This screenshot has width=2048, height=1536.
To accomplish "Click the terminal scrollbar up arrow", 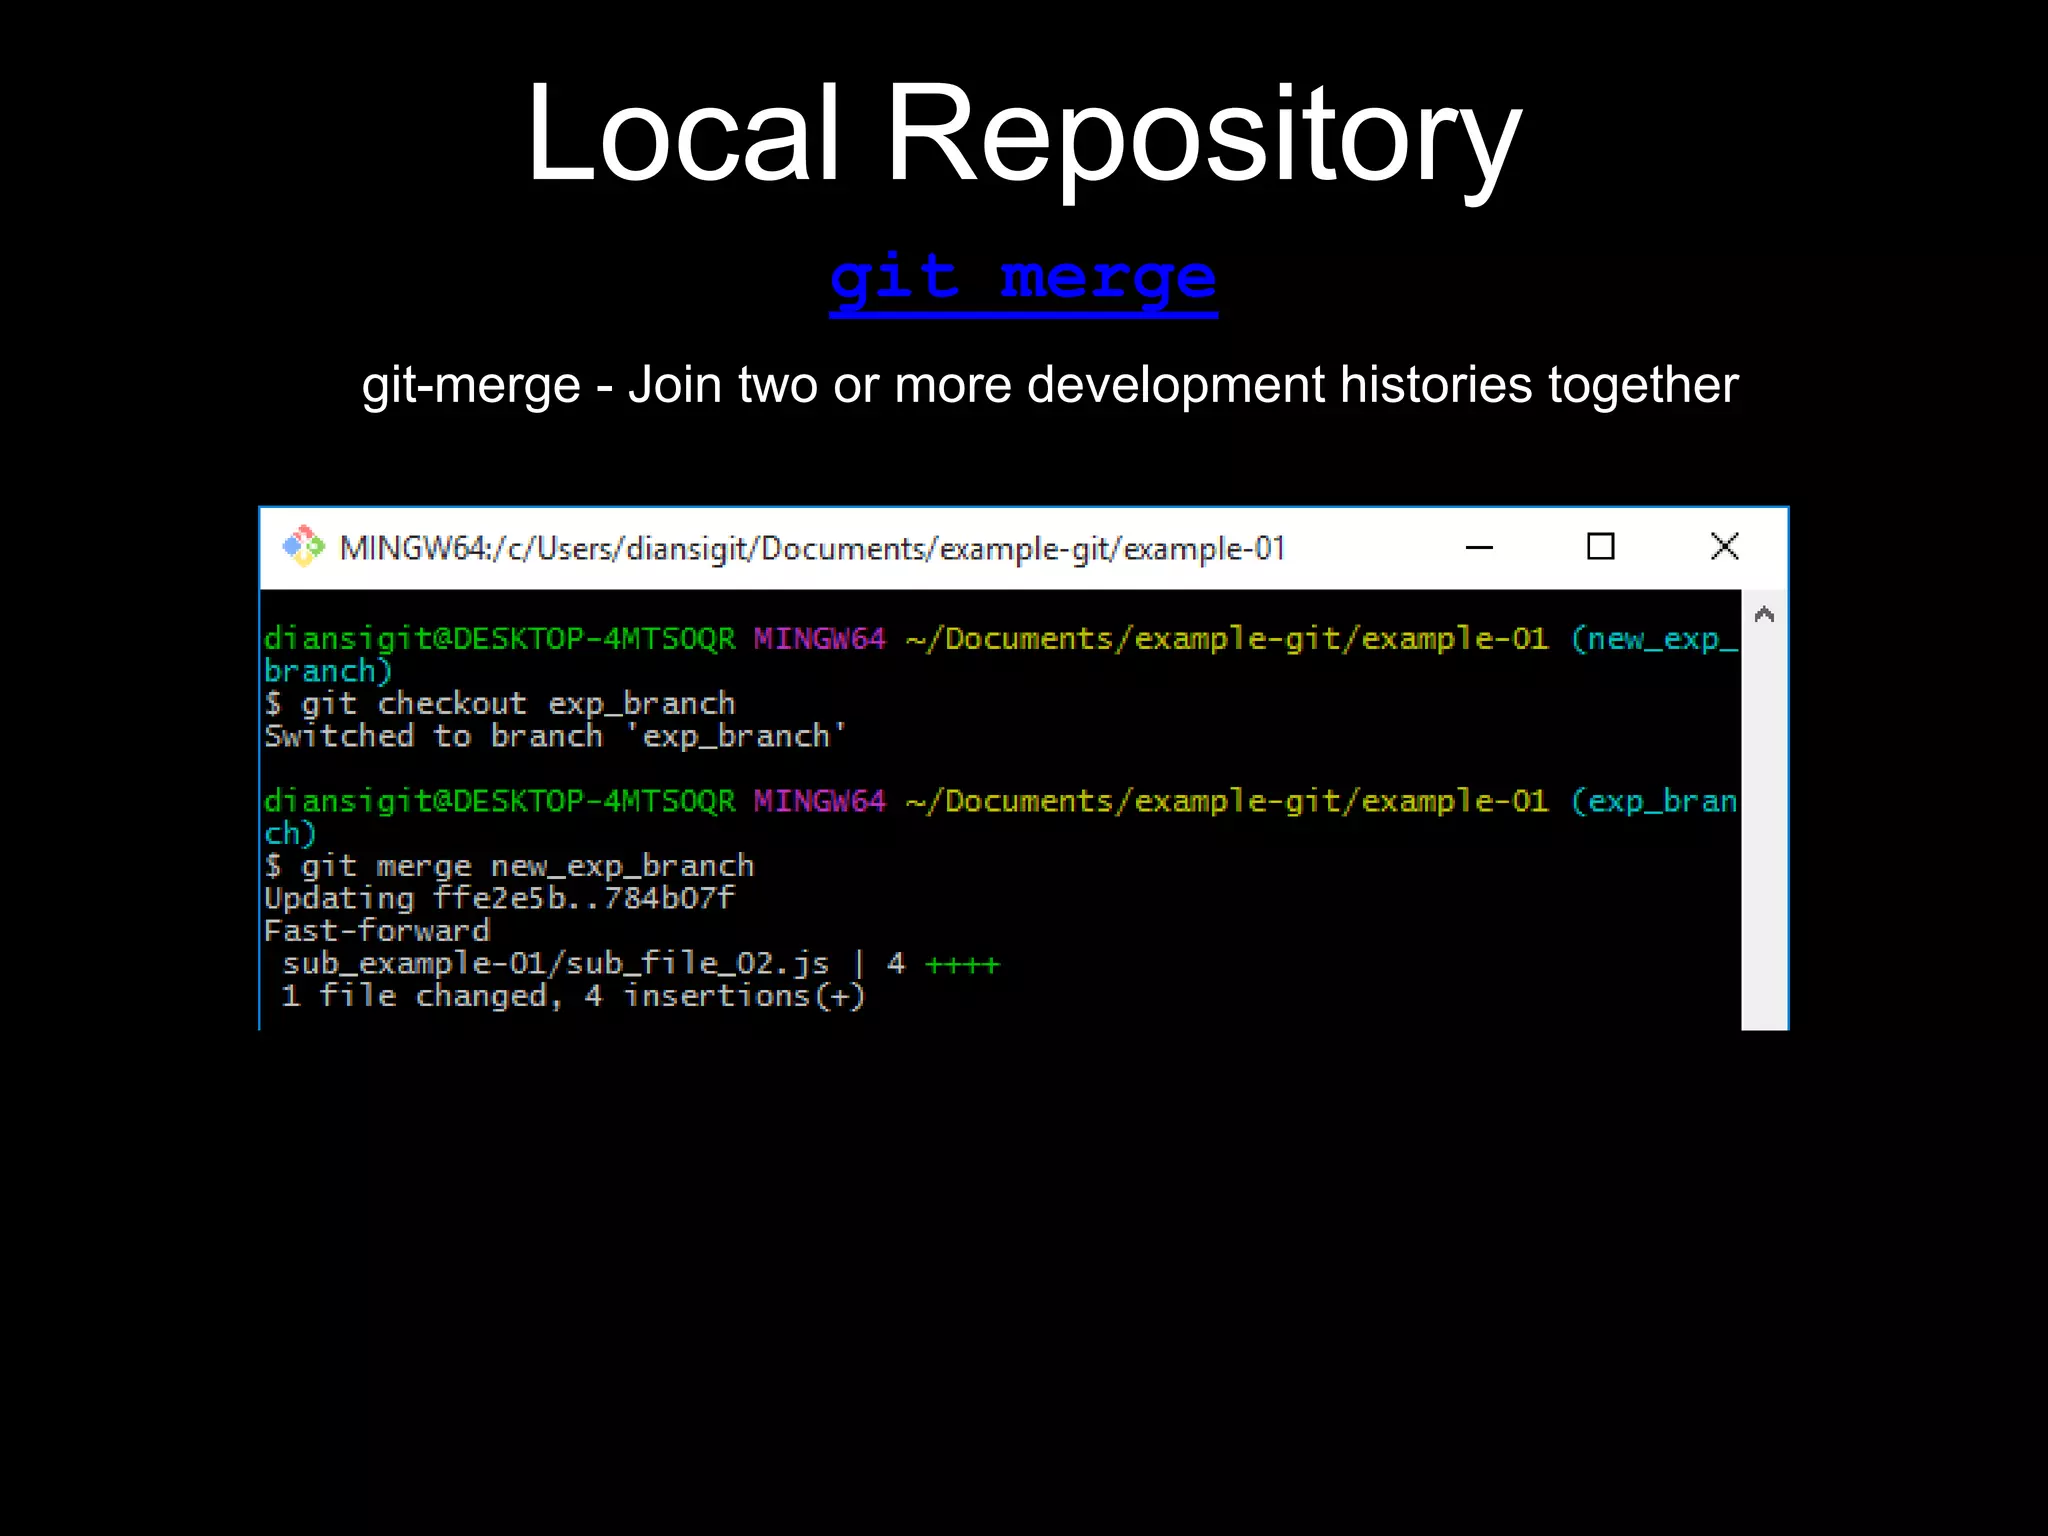I will pyautogui.click(x=1764, y=615).
